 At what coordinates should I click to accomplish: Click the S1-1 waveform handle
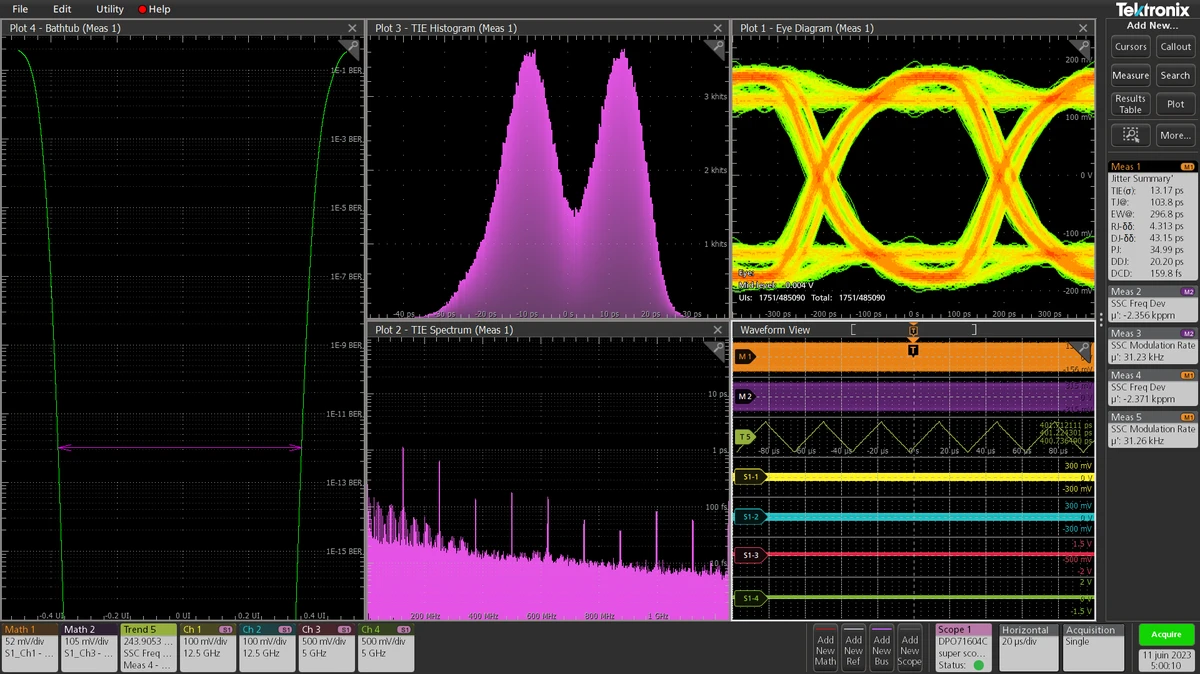[750, 477]
